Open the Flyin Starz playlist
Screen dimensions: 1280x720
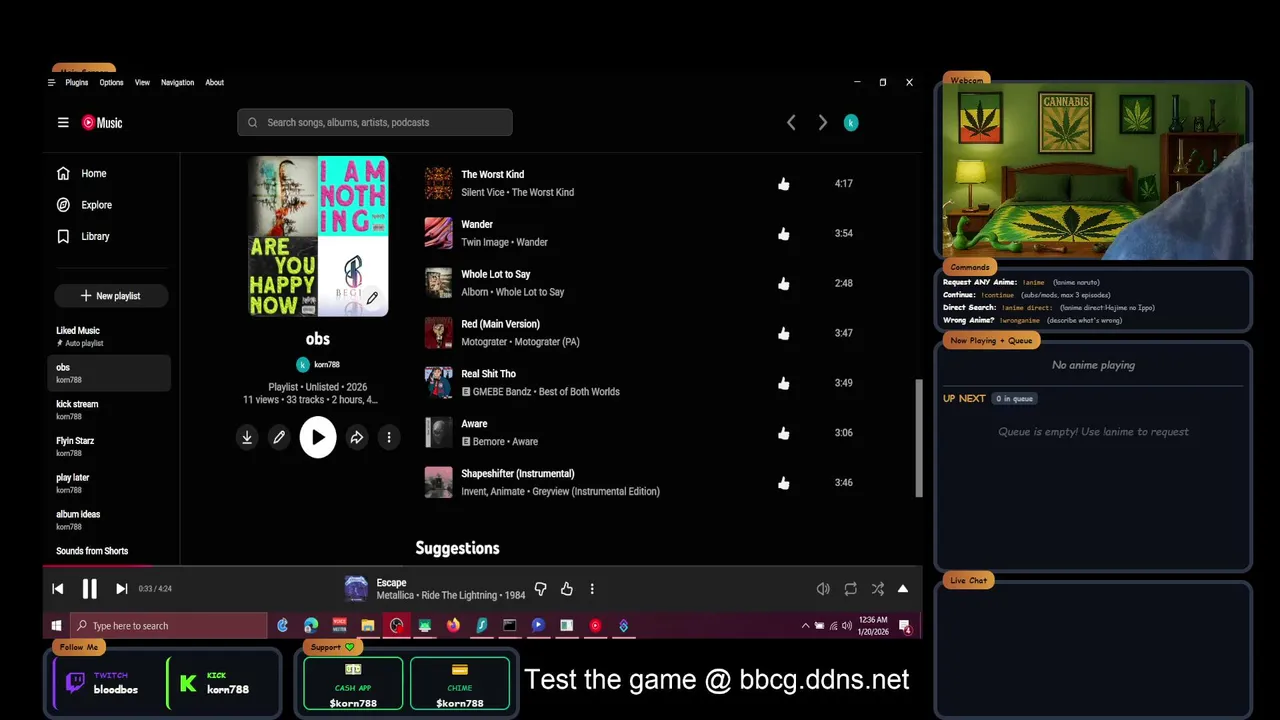click(x=111, y=446)
